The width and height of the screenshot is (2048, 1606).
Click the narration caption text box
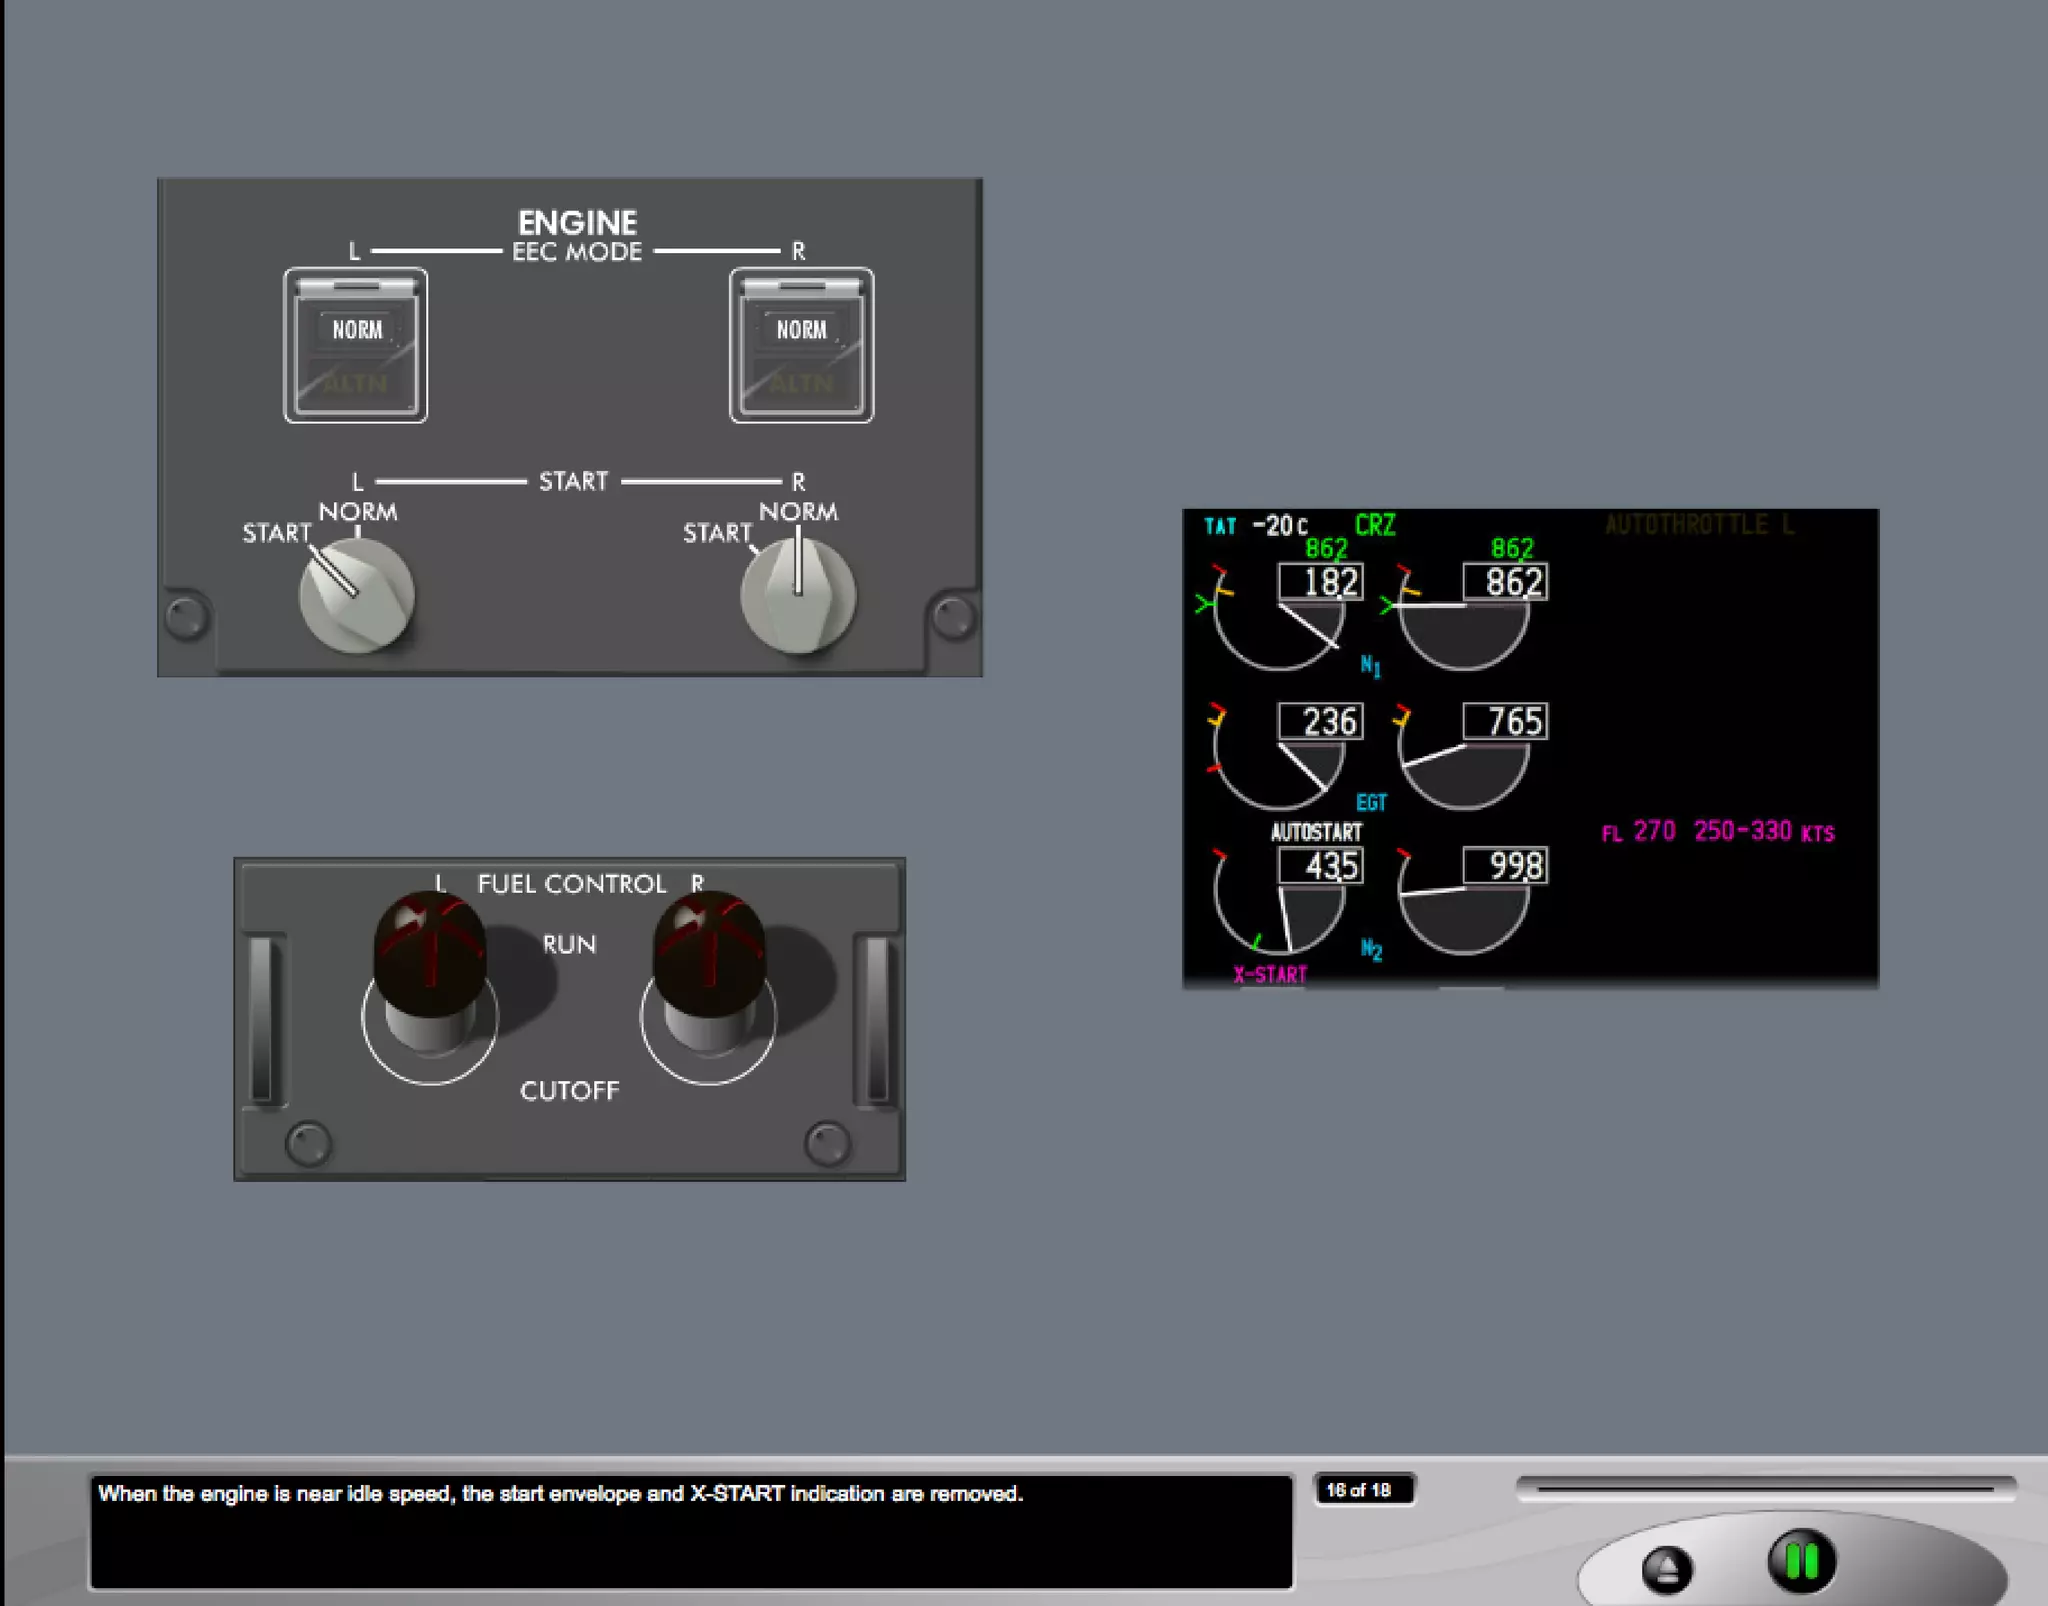tap(690, 1530)
